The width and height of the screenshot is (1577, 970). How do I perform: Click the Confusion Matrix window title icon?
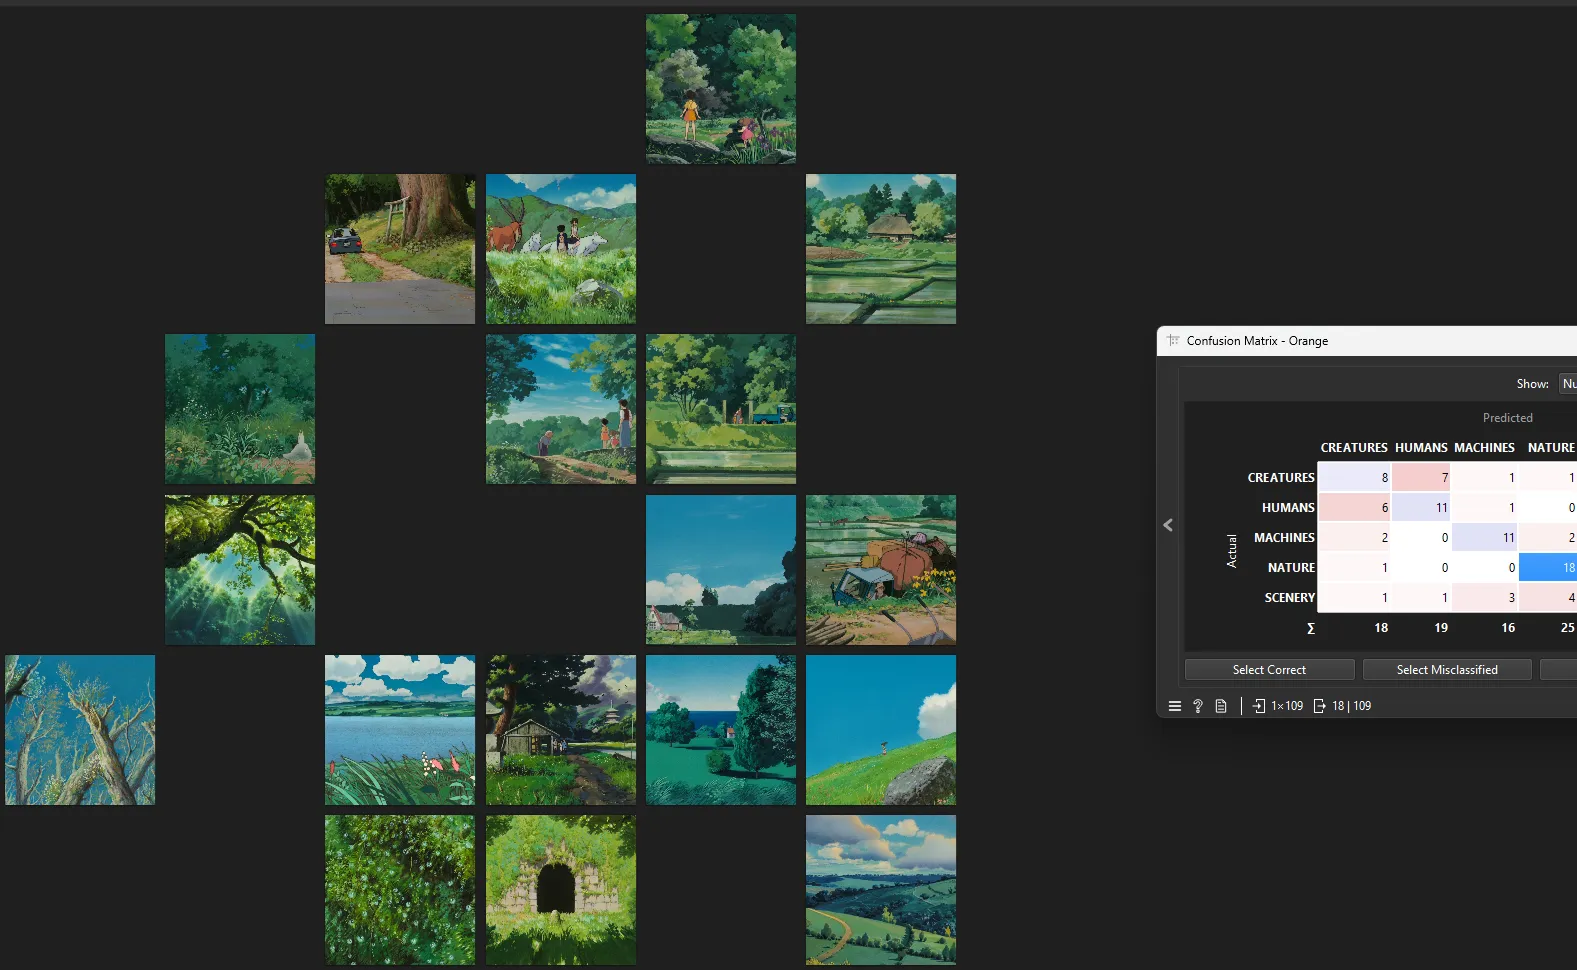(x=1173, y=341)
